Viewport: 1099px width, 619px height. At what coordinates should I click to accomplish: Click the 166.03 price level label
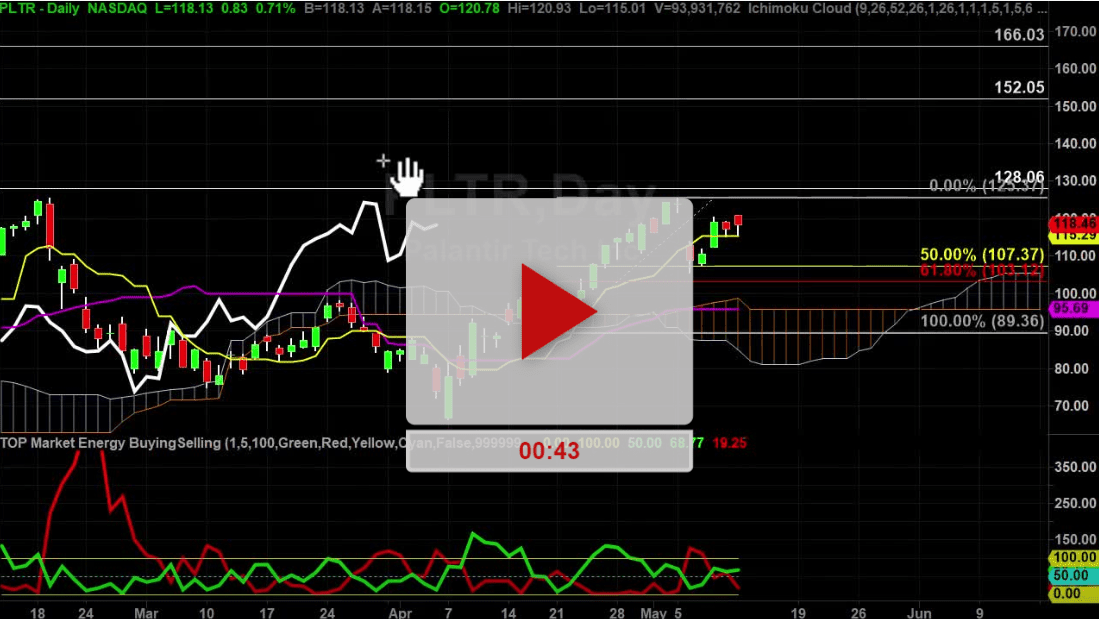[1019, 34]
